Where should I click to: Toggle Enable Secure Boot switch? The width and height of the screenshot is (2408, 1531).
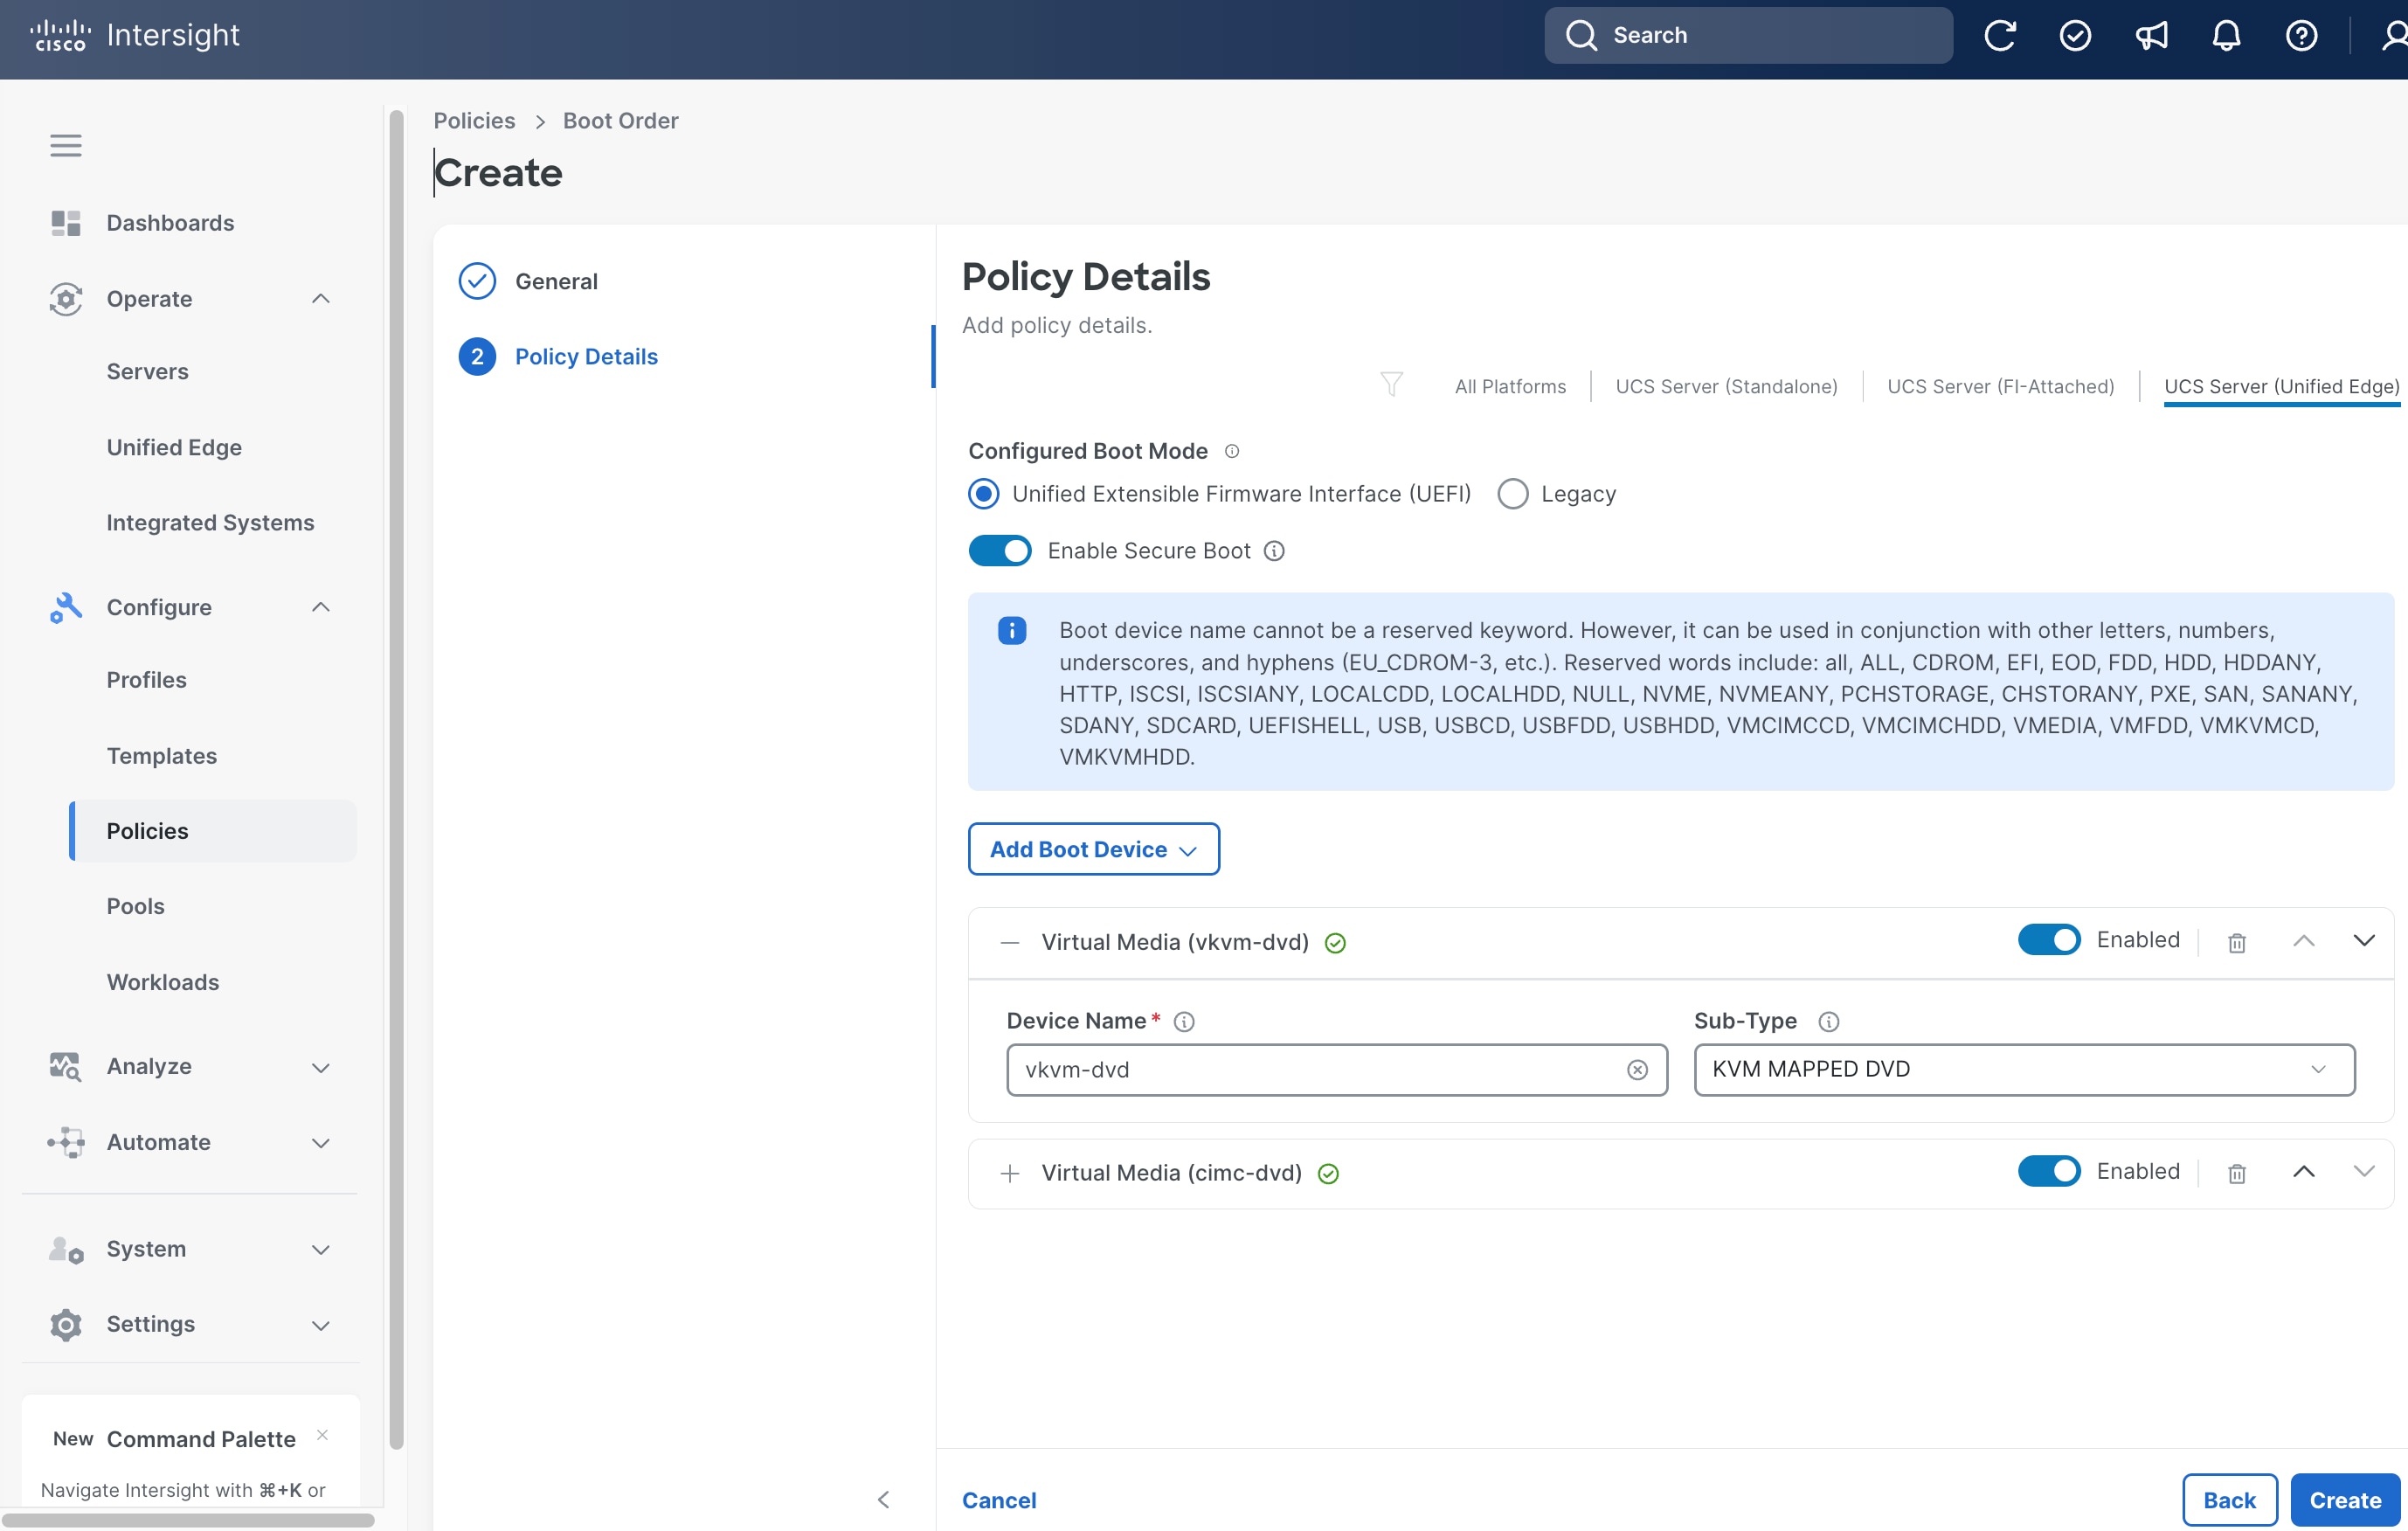point(999,551)
